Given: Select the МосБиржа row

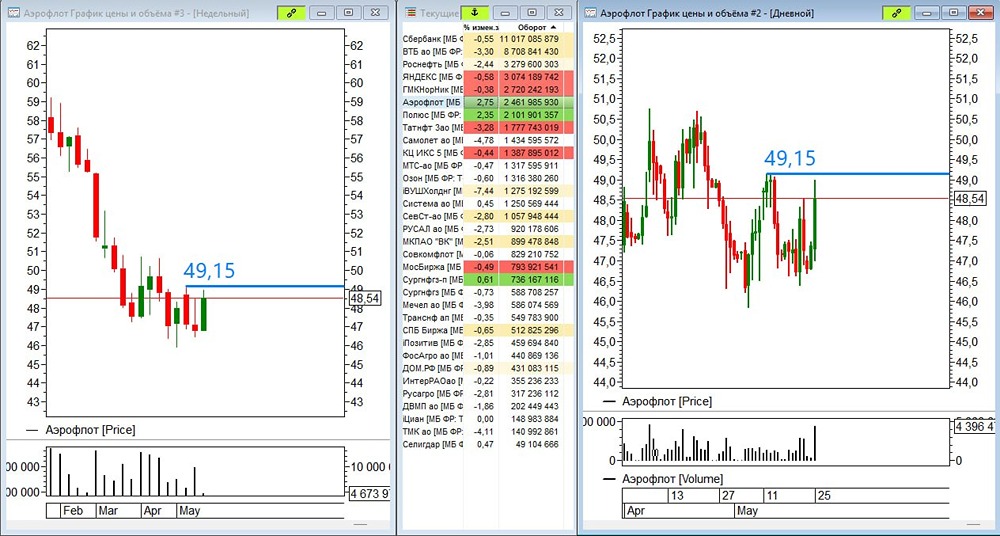Looking at the screenshot, I should point(486,267).
